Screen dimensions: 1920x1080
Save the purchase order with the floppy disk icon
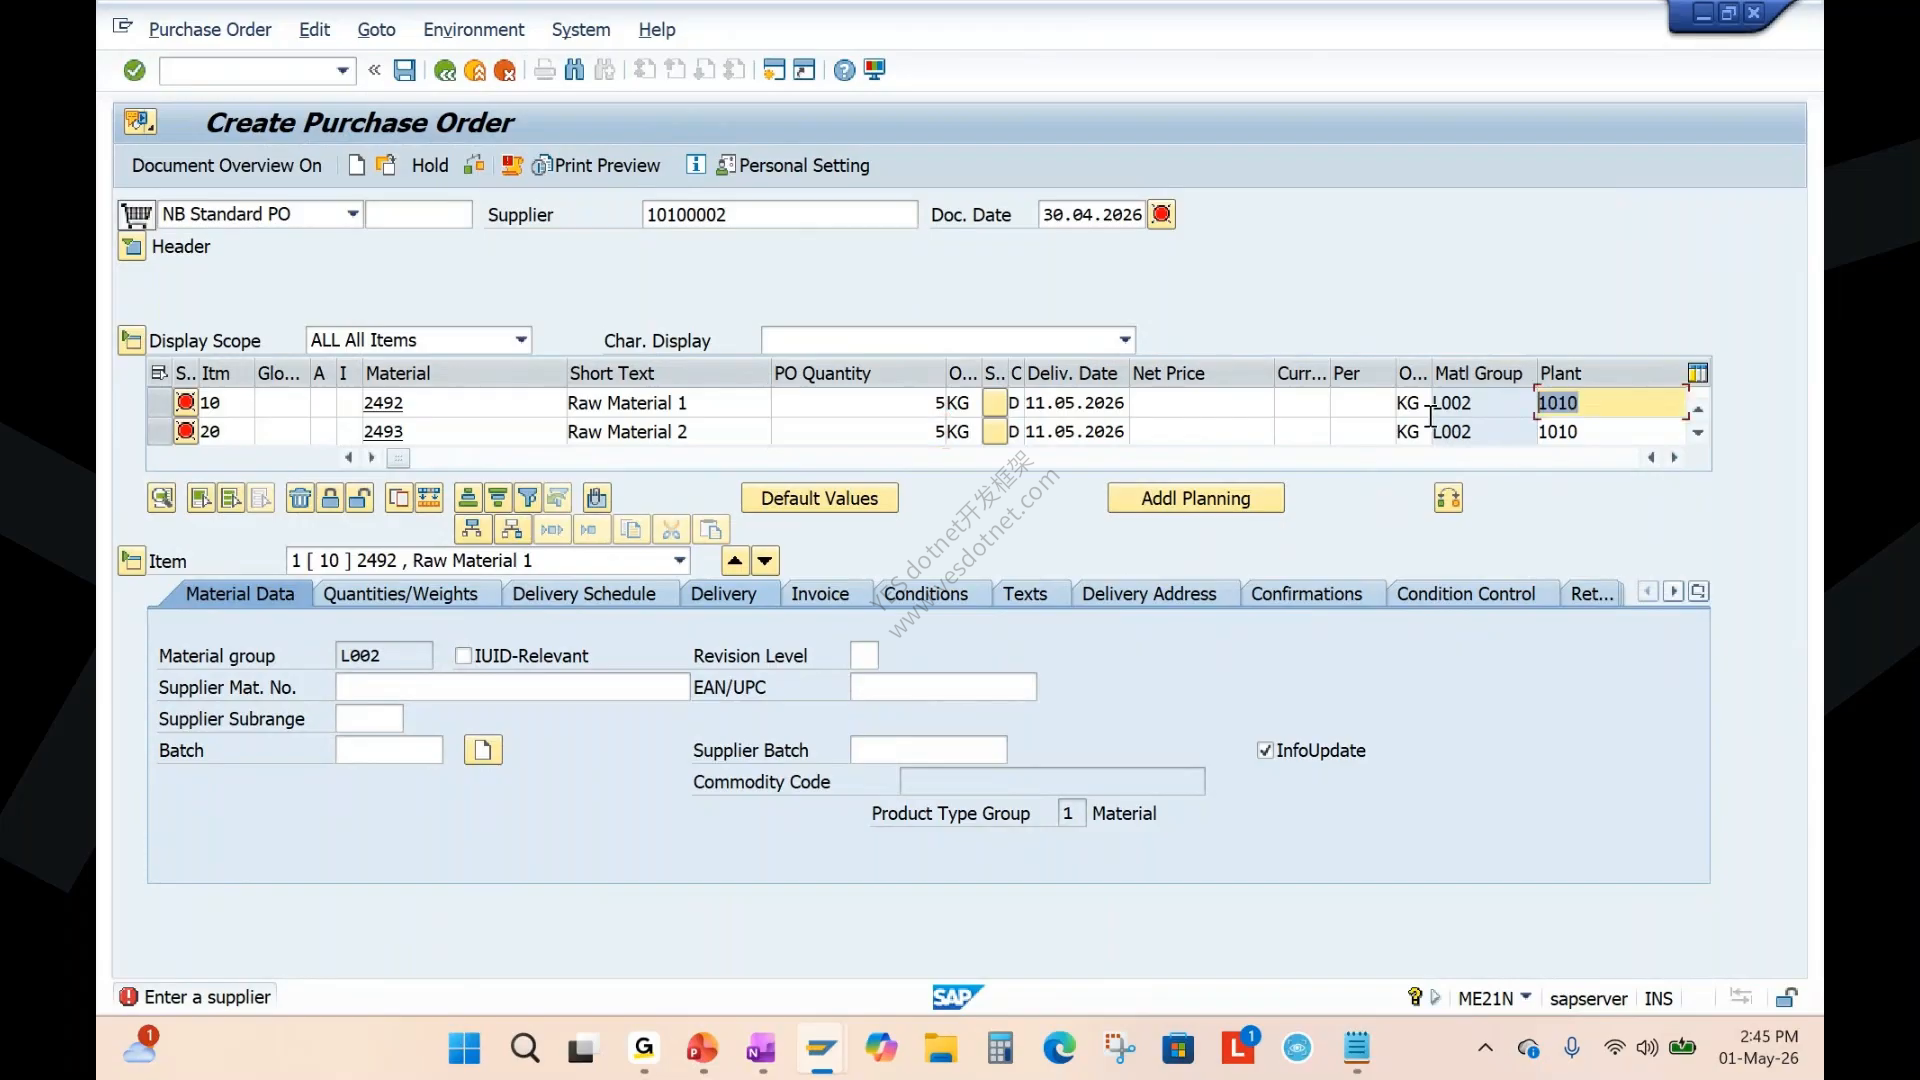404,70
